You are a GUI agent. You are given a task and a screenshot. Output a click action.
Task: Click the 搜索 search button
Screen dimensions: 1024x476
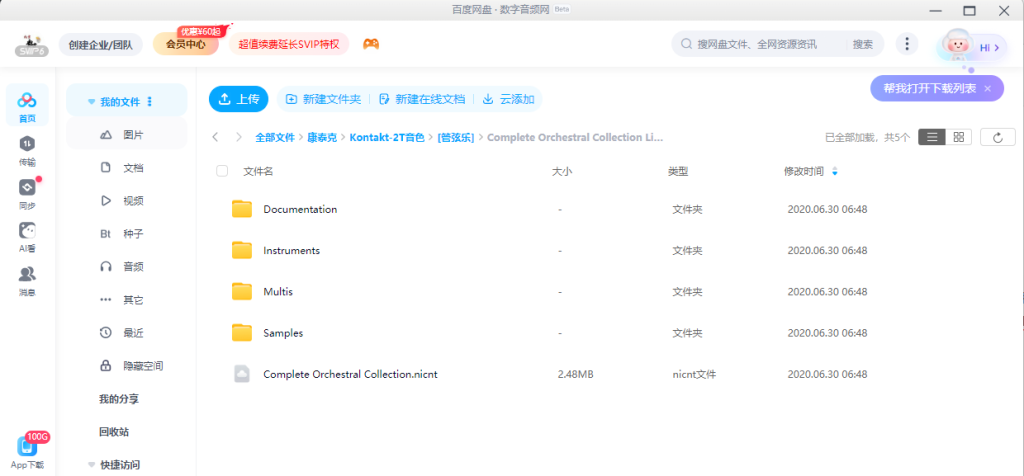coord(863,44)
